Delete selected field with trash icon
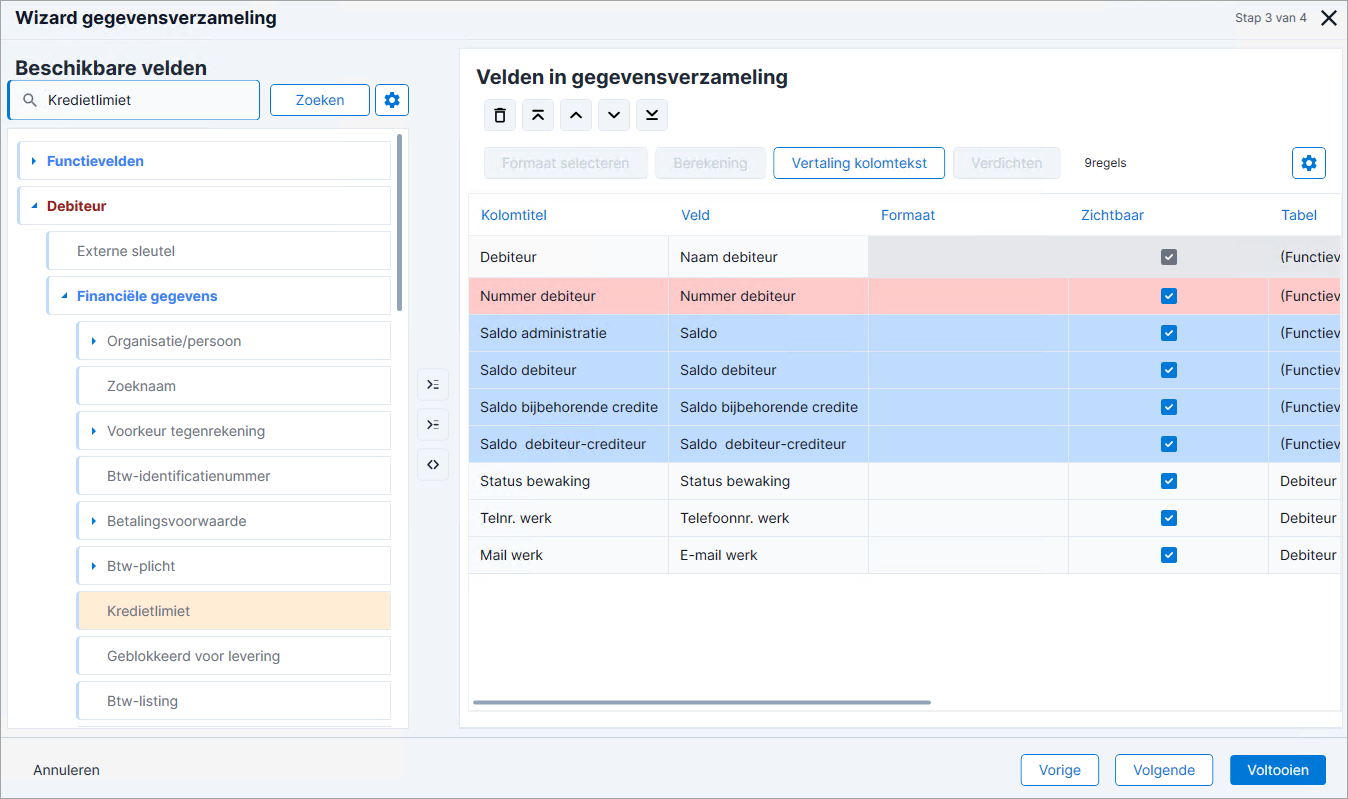1348x799 pixels. click(x=500, y=115)
